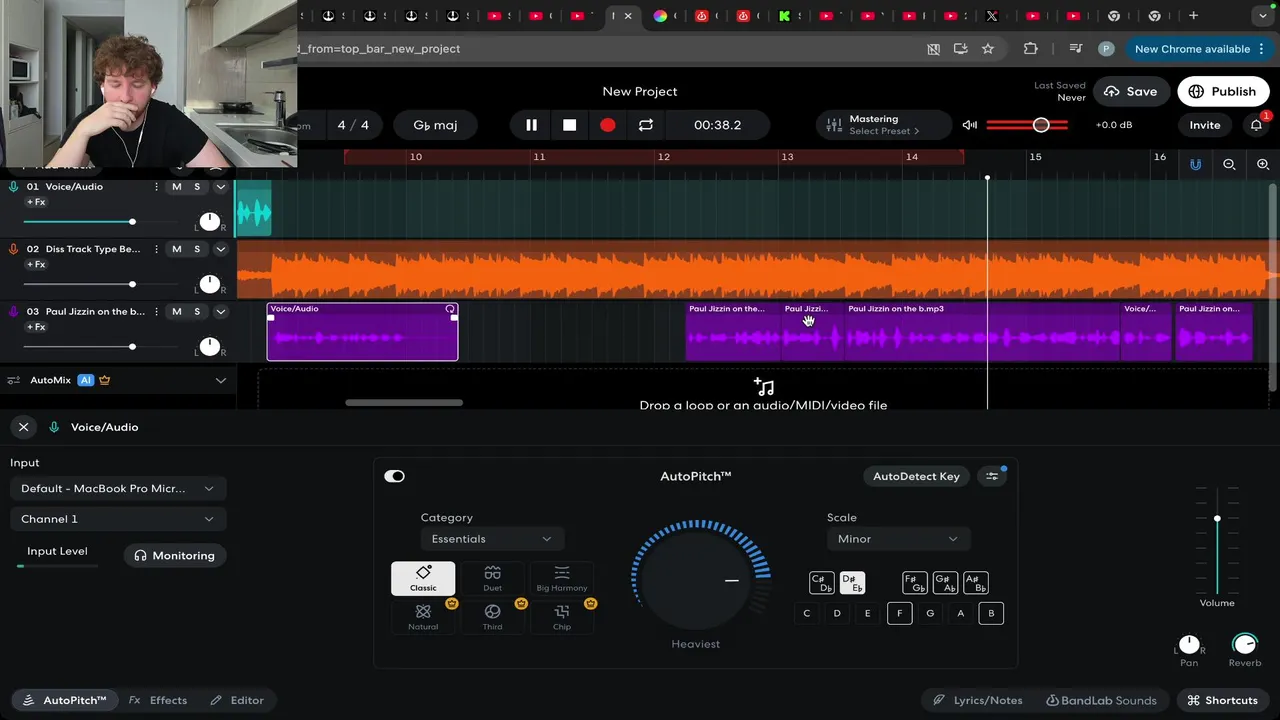This screenshot has width=1280, height=720.
Task: Publish the project
Action: coord(1222,91)
